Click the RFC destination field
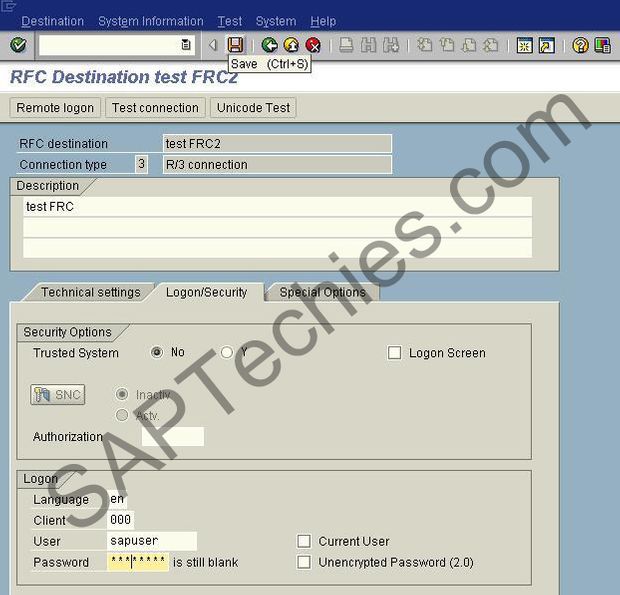The width and height of the screenshot is (620, 595). click(277, 144)
